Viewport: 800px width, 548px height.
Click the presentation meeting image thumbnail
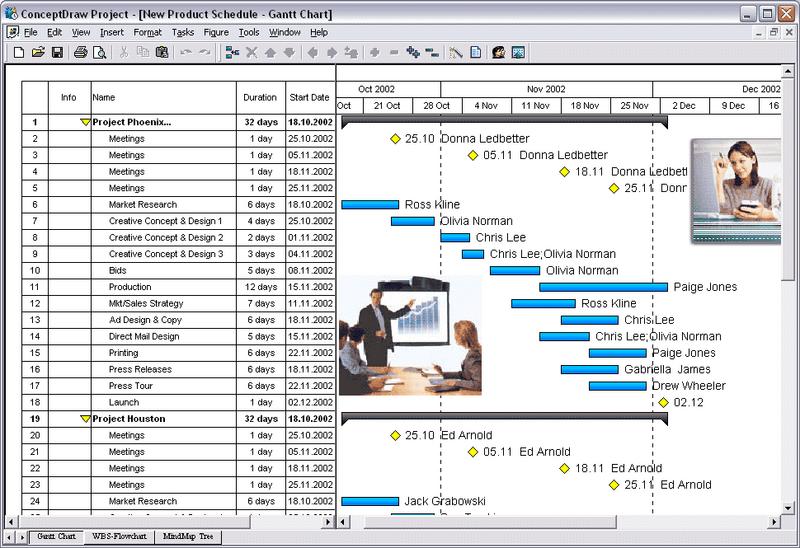410,335
